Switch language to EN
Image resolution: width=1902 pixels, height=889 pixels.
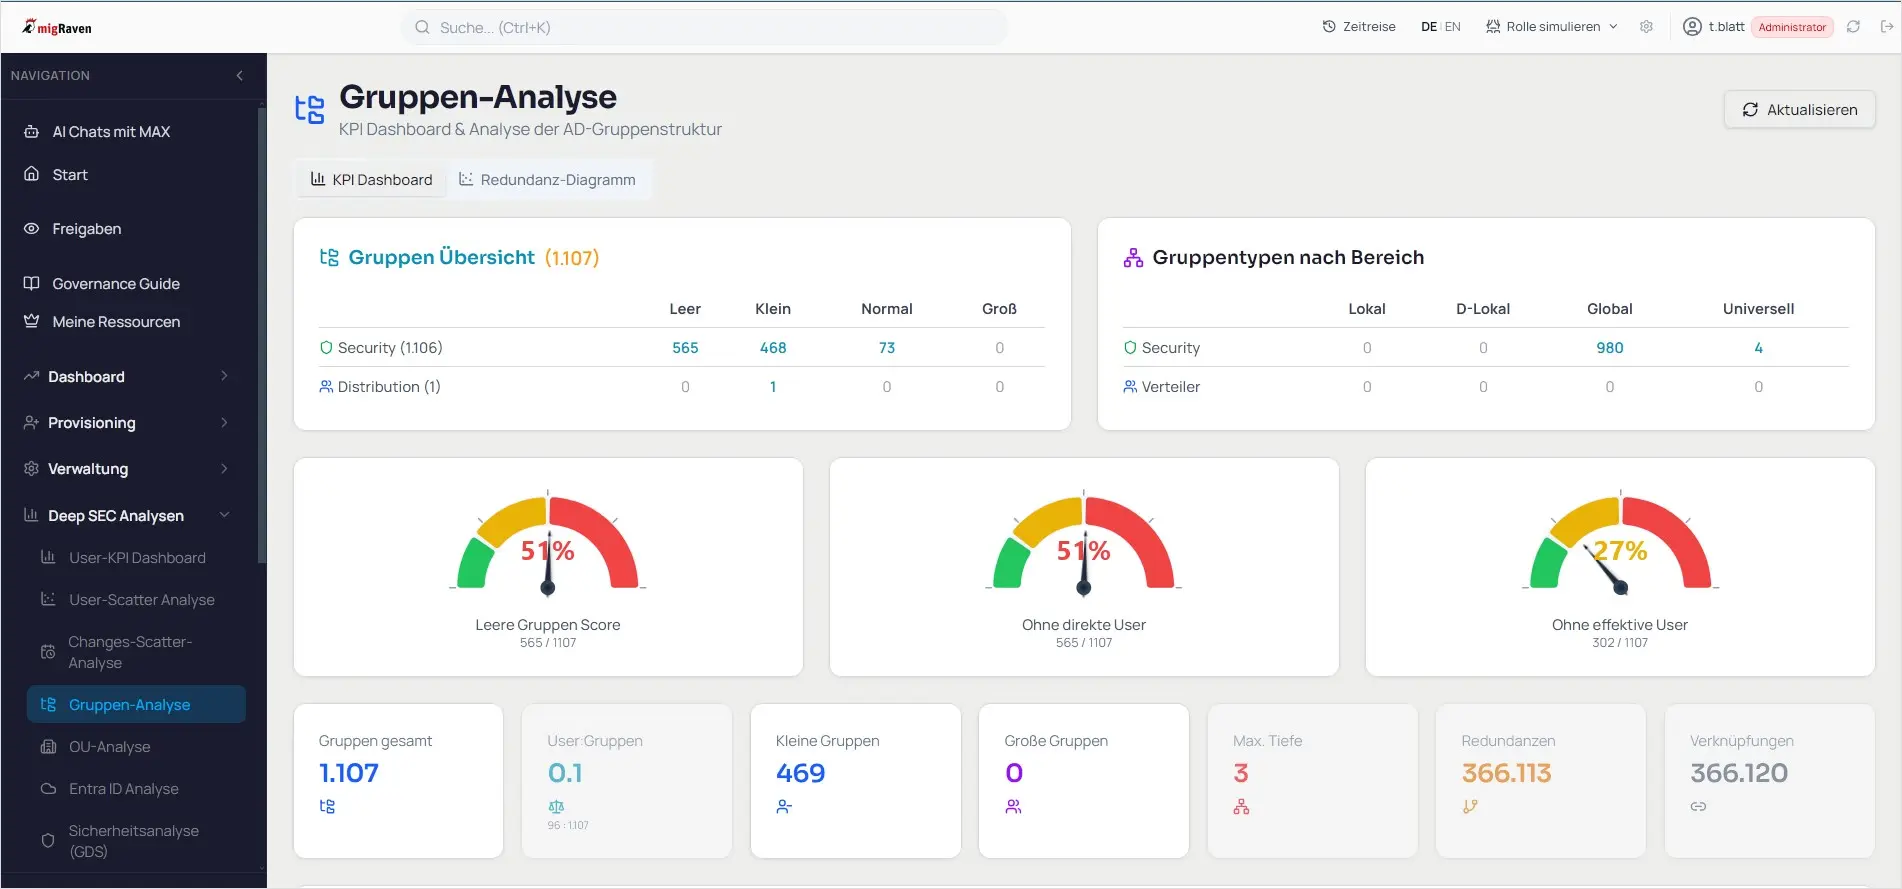click(x=1452, y=27)
